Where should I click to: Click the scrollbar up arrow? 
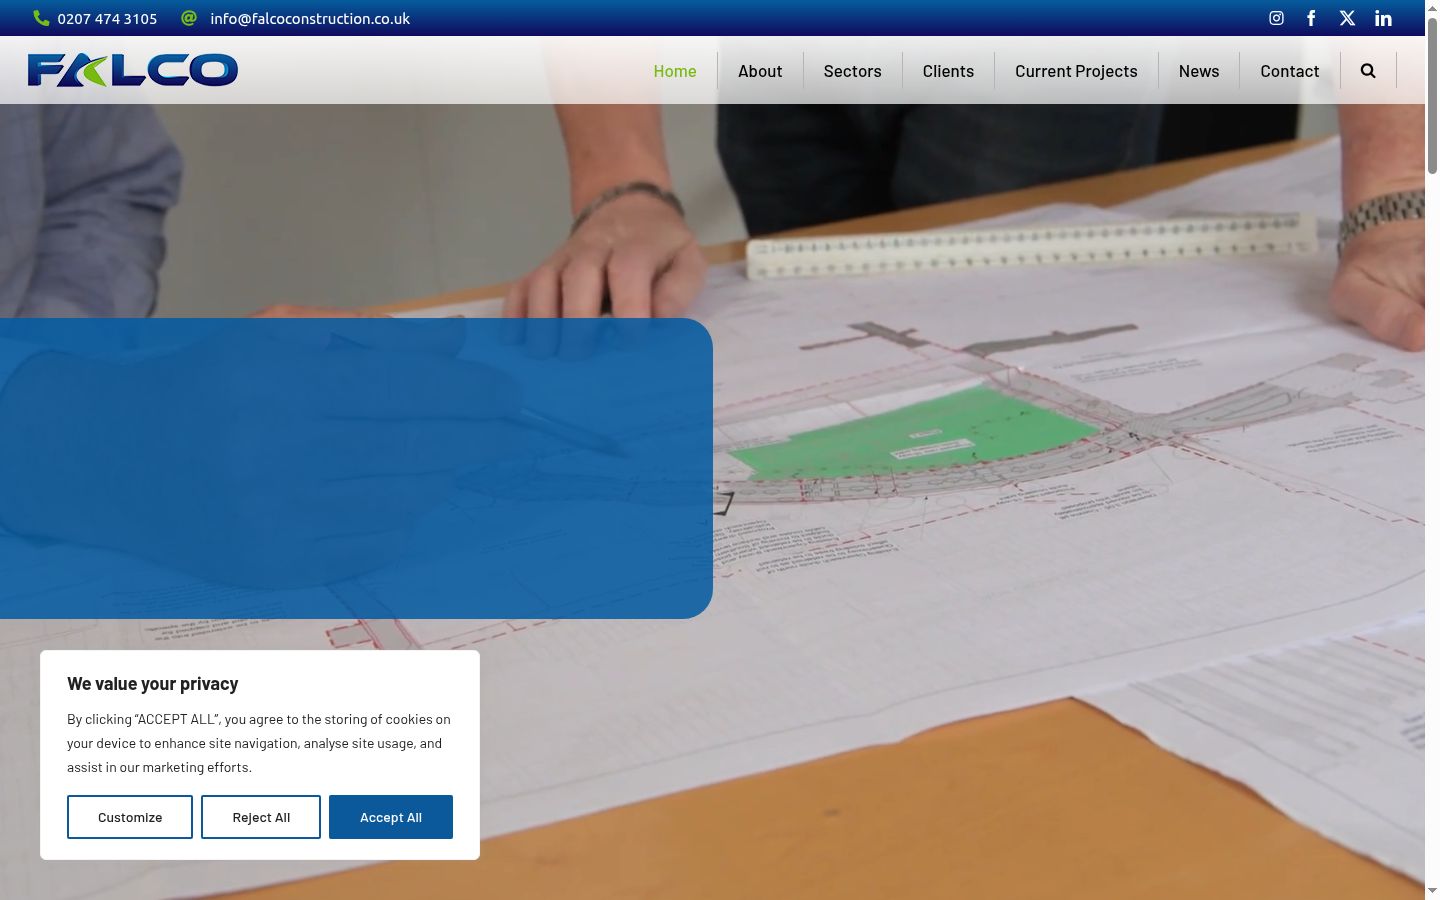click(x=1432, y=8)
